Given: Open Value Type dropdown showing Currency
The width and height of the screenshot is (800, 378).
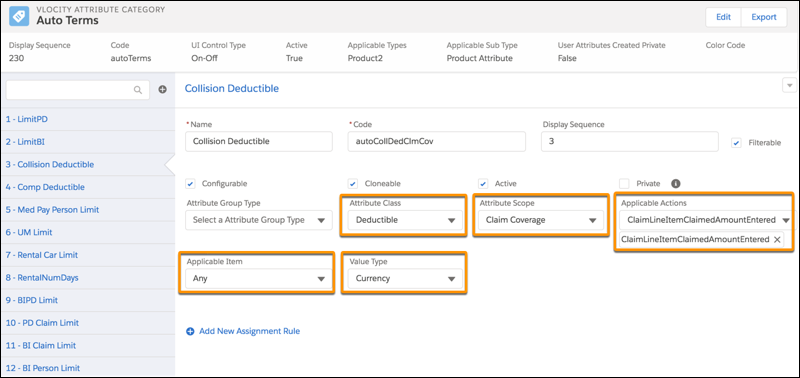Looking at the screenshot, I should coord(406,279).
